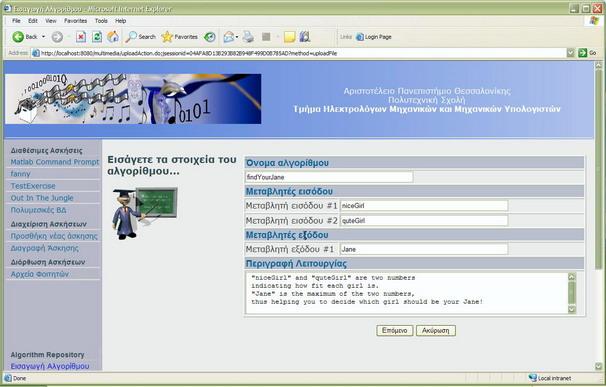Click the yellow folder icon in toolbar

[289, 37]
